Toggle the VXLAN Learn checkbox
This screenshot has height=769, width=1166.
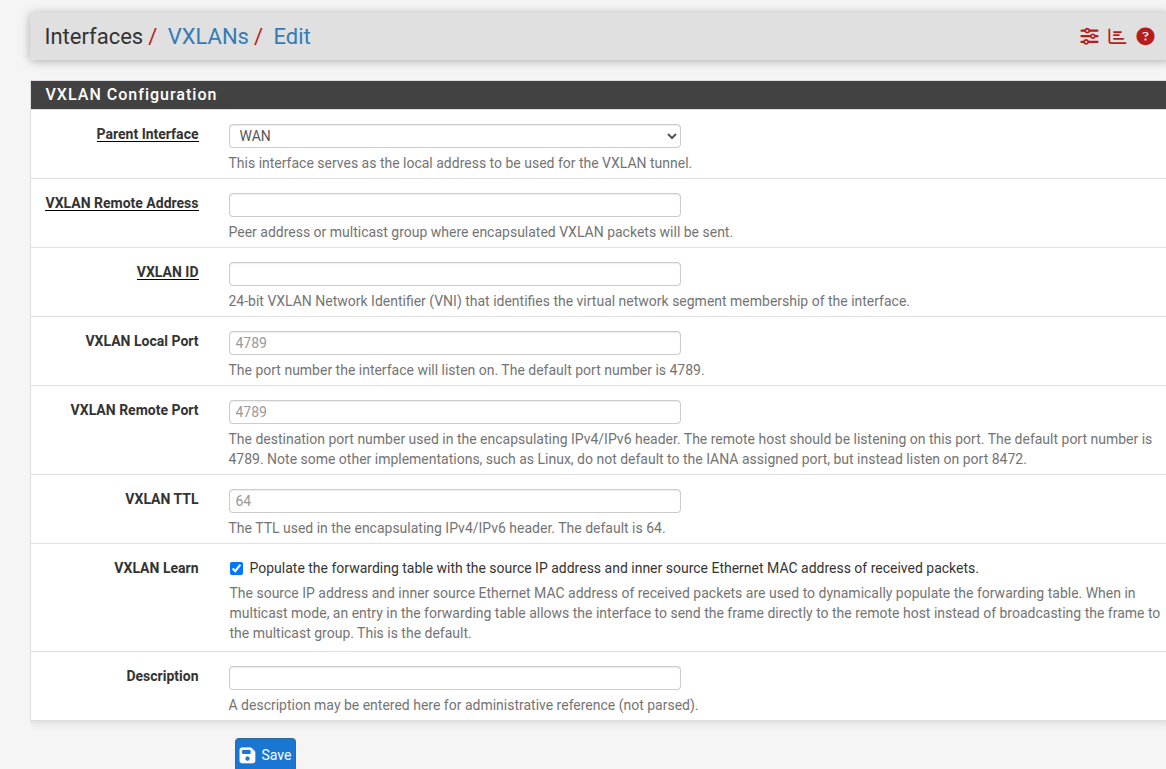click(236, 568)
